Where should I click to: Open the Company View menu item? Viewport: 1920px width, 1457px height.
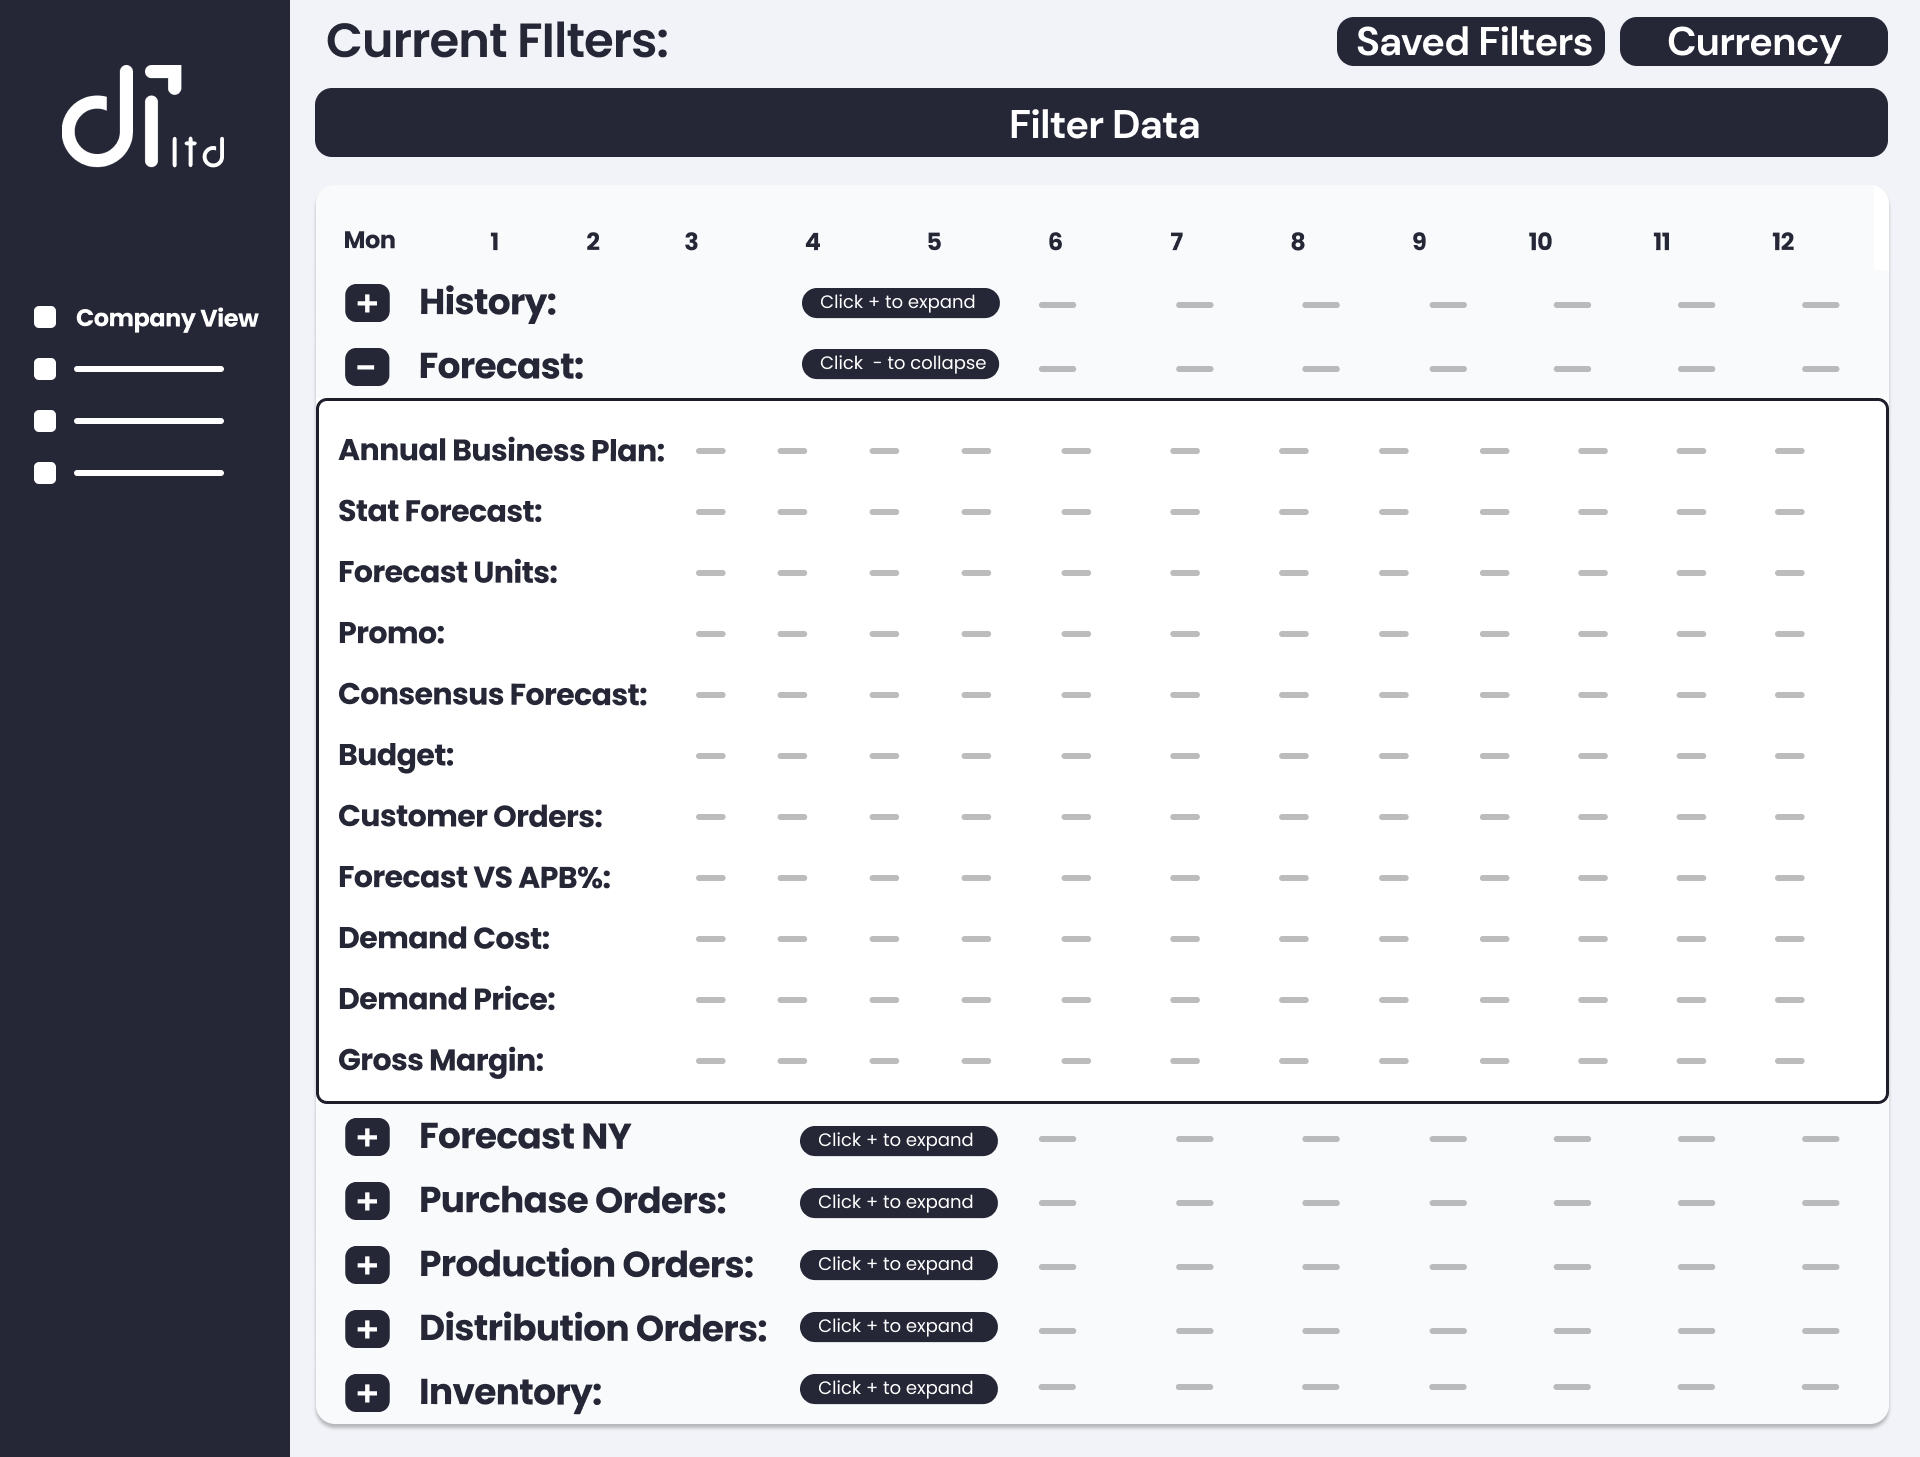(x=167, y=318)
